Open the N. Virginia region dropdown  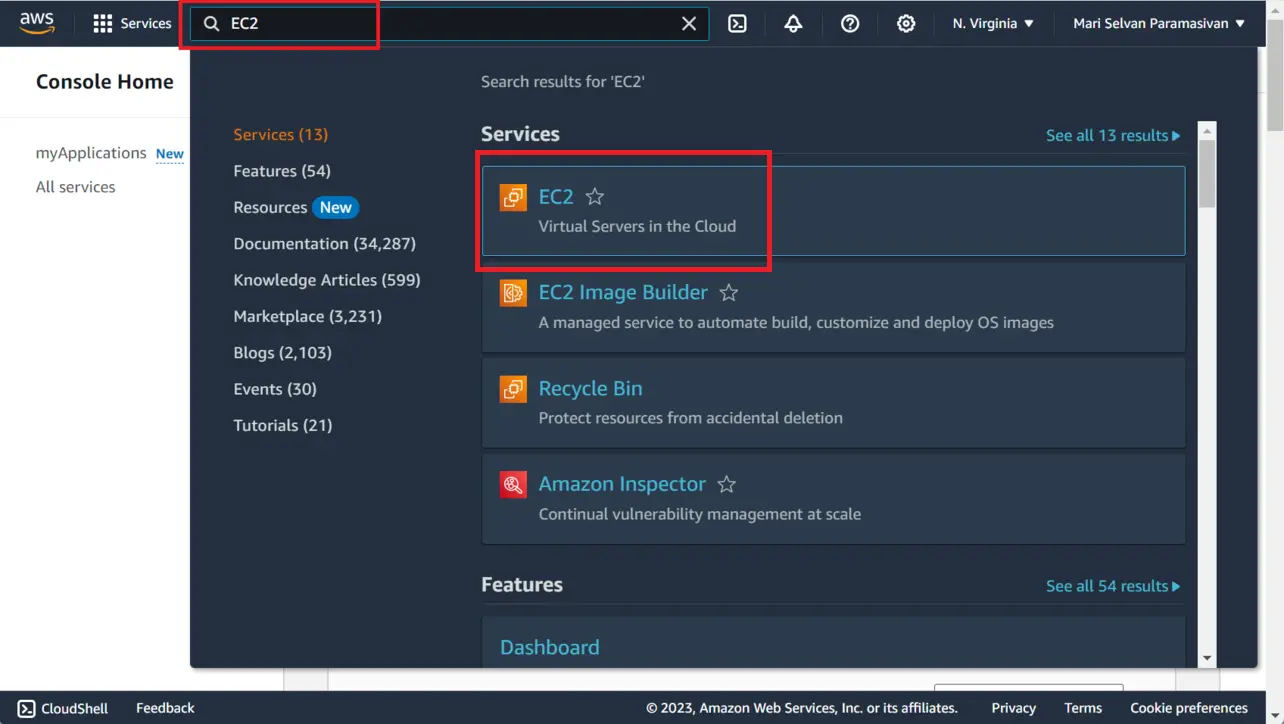click(993, 23)
